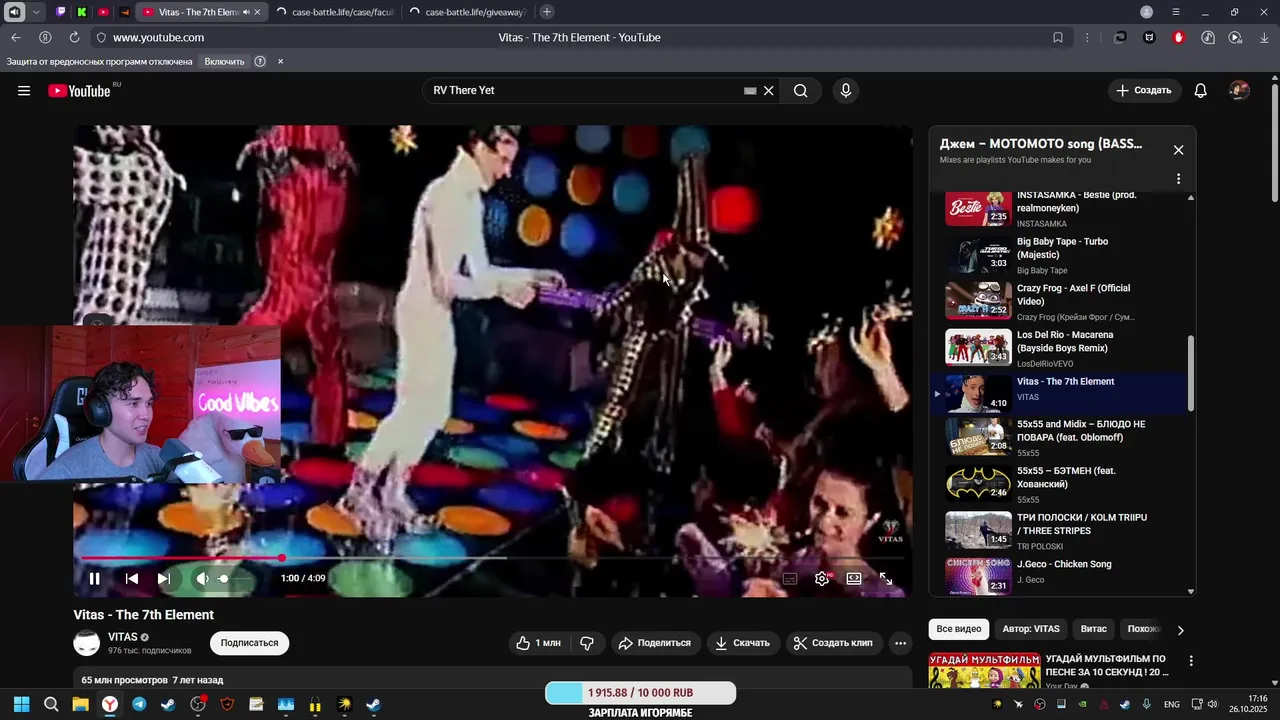Open the on-screen keyboard in search box
Viewport: 1280px width, 720px height.
(x=750, y=91)
